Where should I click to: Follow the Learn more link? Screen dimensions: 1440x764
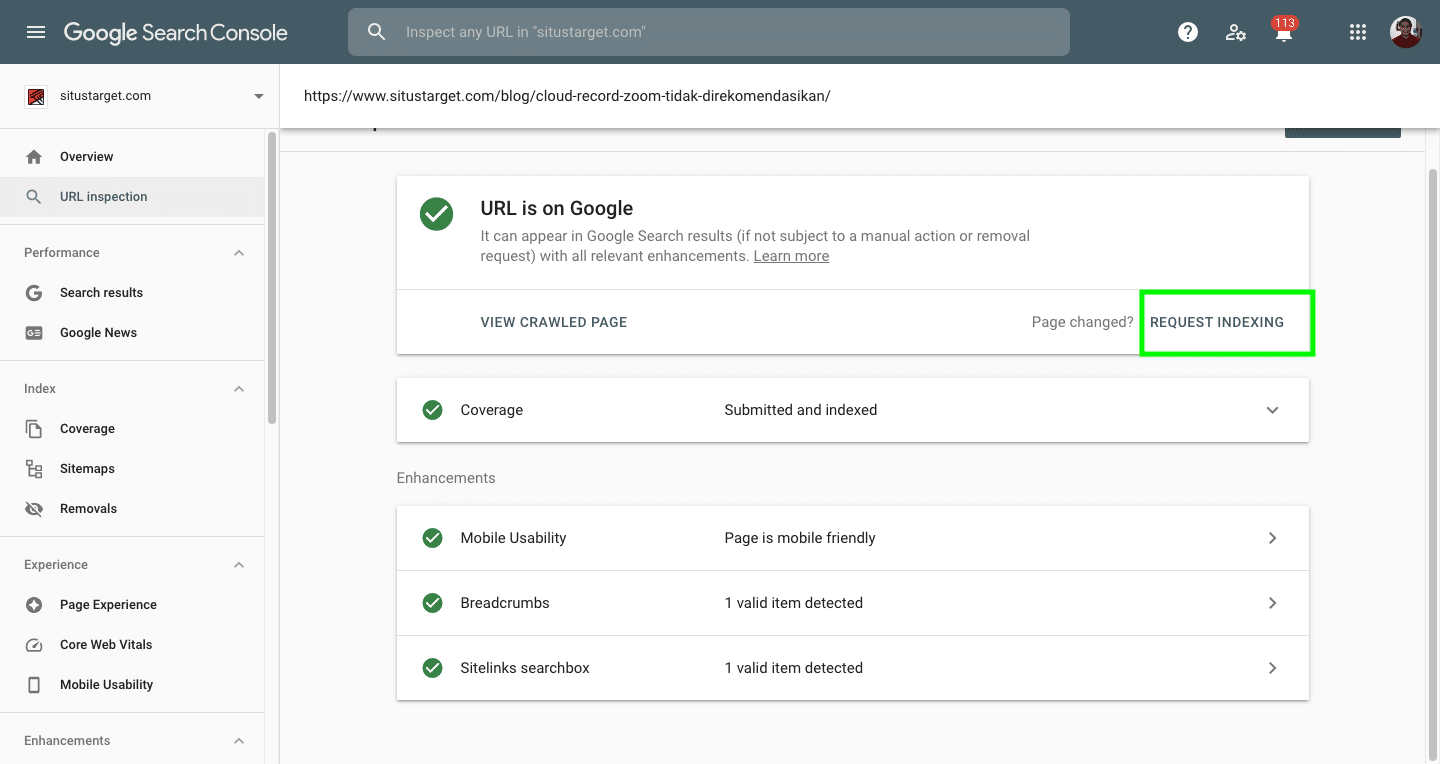791,256
